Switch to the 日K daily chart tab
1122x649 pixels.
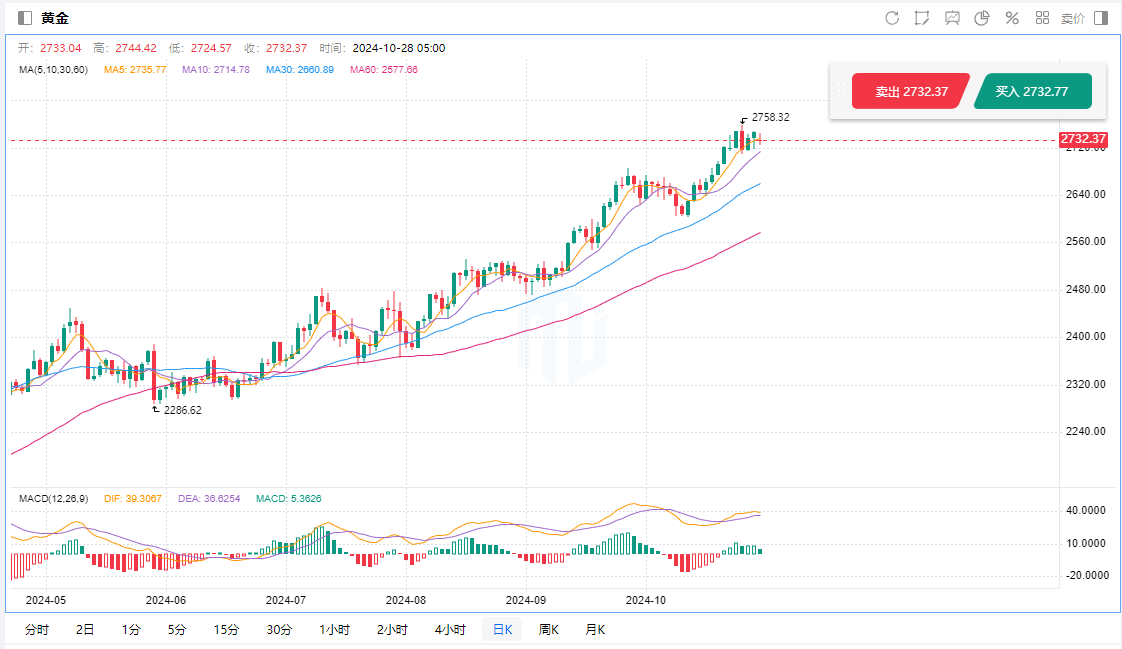501,629
